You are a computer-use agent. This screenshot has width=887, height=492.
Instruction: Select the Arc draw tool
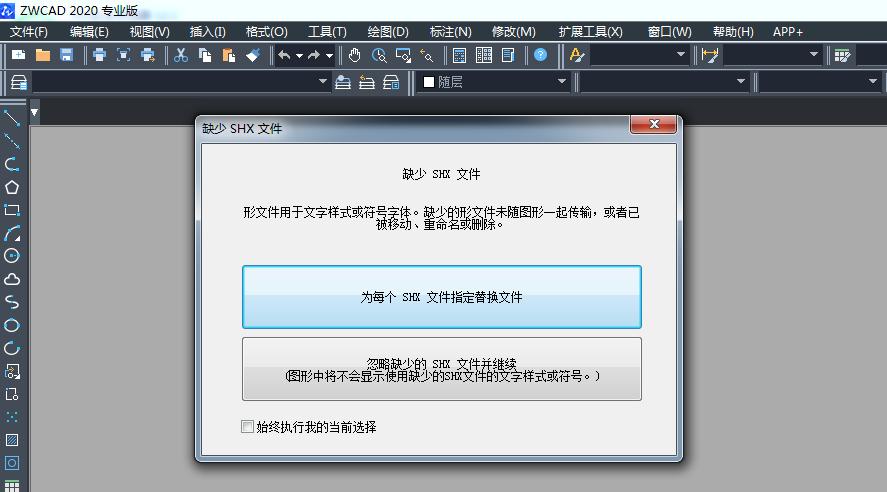pyautogui.click(x=12, y=233)
